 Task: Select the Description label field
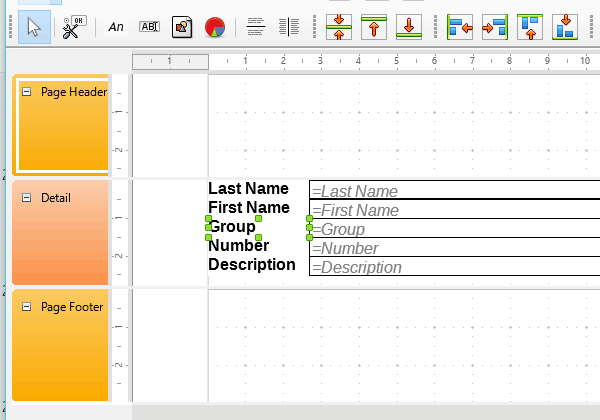coord(252,265)
